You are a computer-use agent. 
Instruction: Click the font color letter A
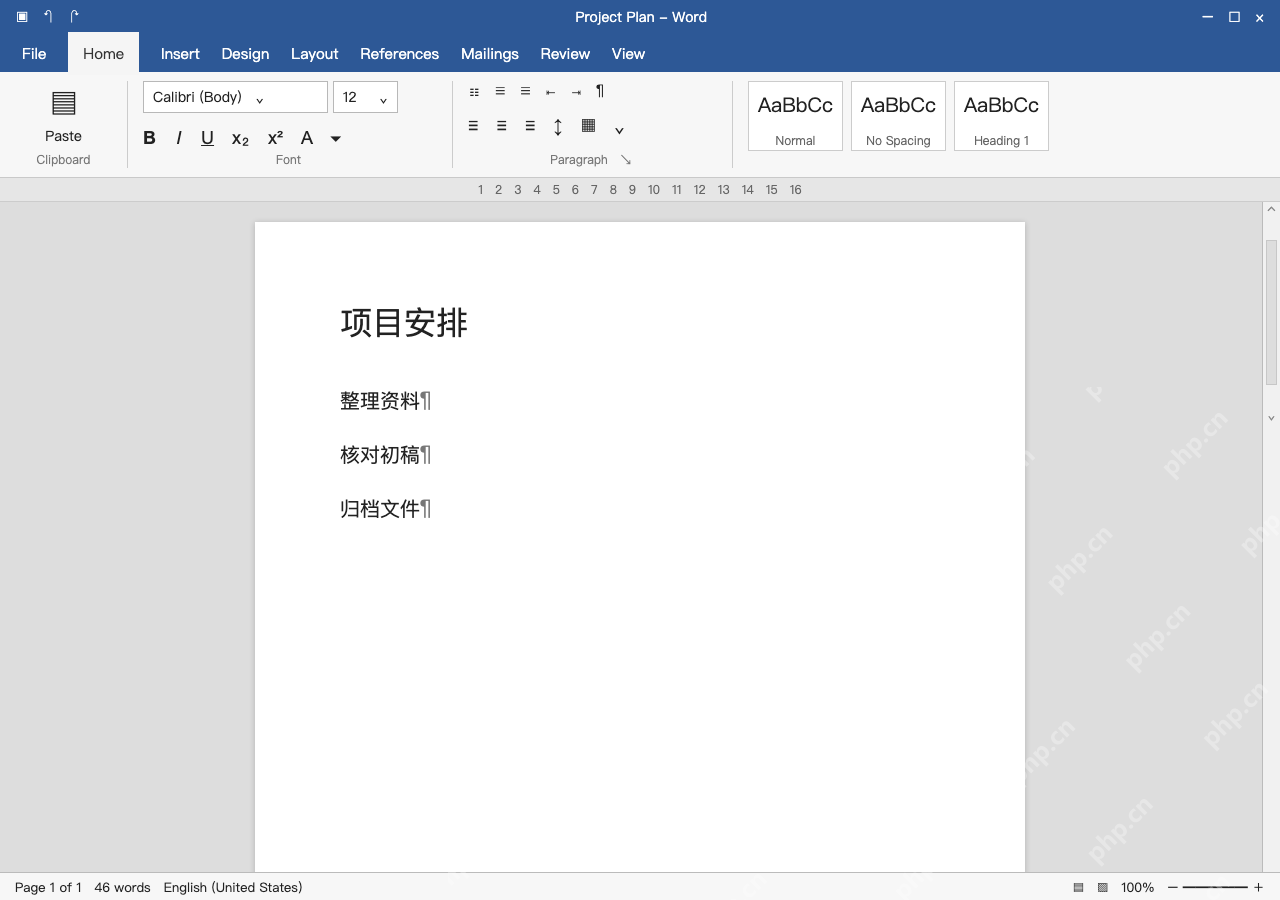coord(307,138)
